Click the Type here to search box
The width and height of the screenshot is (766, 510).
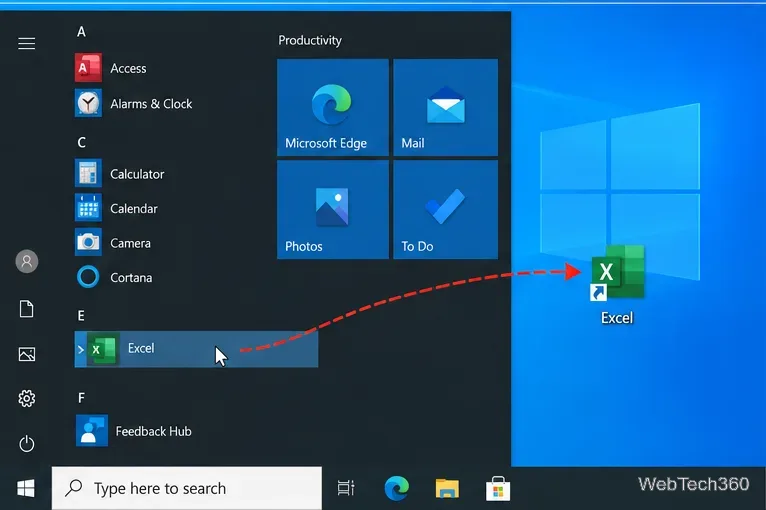(x=187, y=488)
